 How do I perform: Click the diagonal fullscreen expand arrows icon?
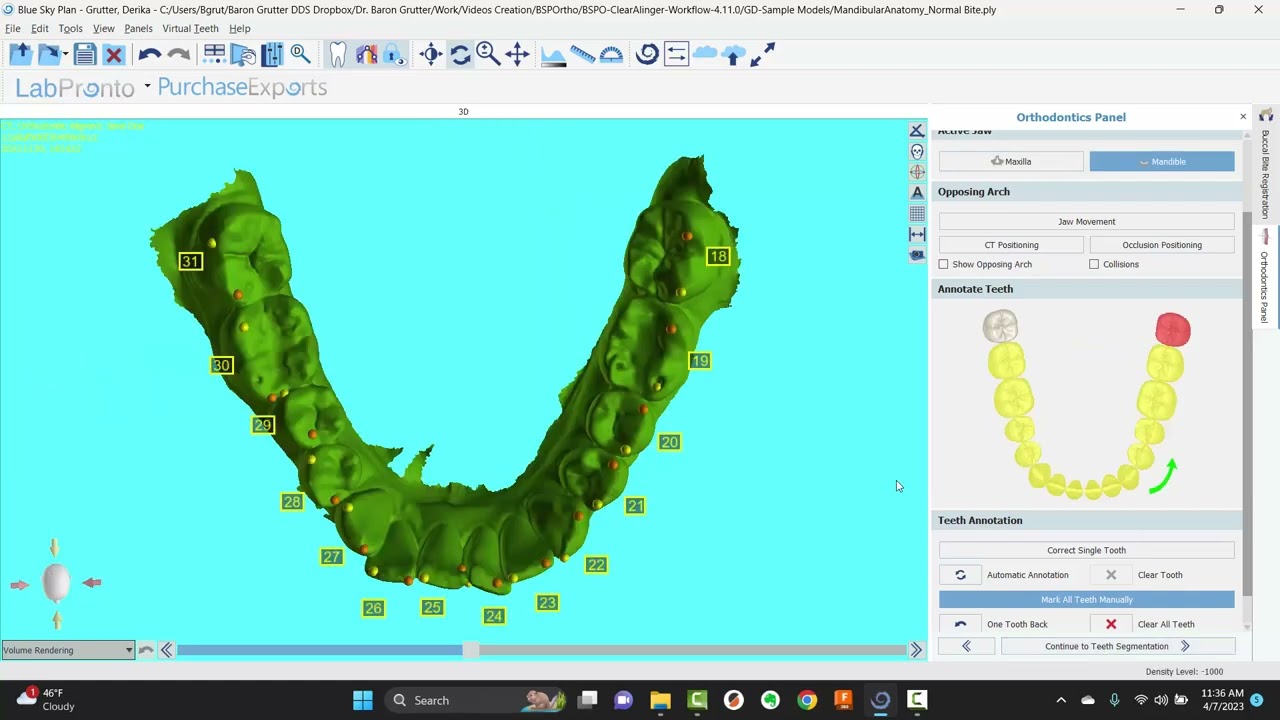tap(762, 54)
